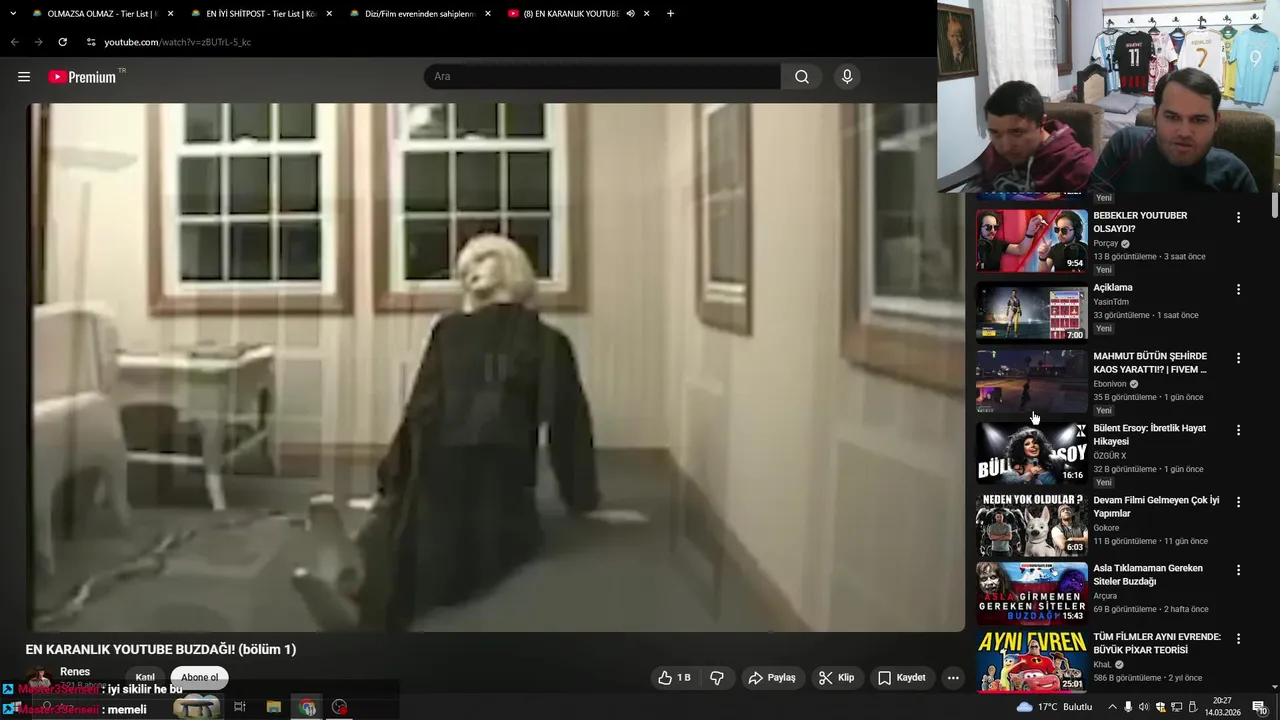Open the Renes channel avatar

(x=39, y=679)
